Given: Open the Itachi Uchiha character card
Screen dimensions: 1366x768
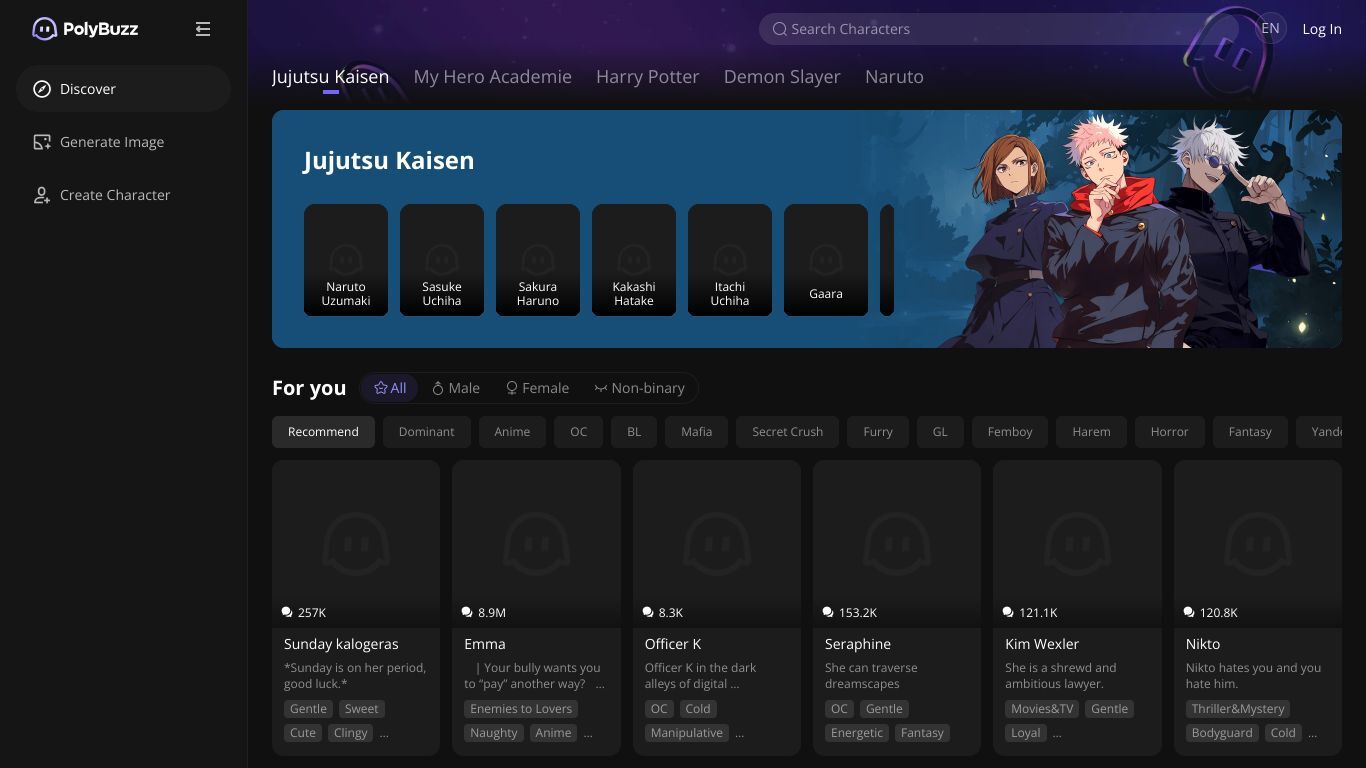Looking at the screenshot, I should pyautogui.click(x=730, y=260).
